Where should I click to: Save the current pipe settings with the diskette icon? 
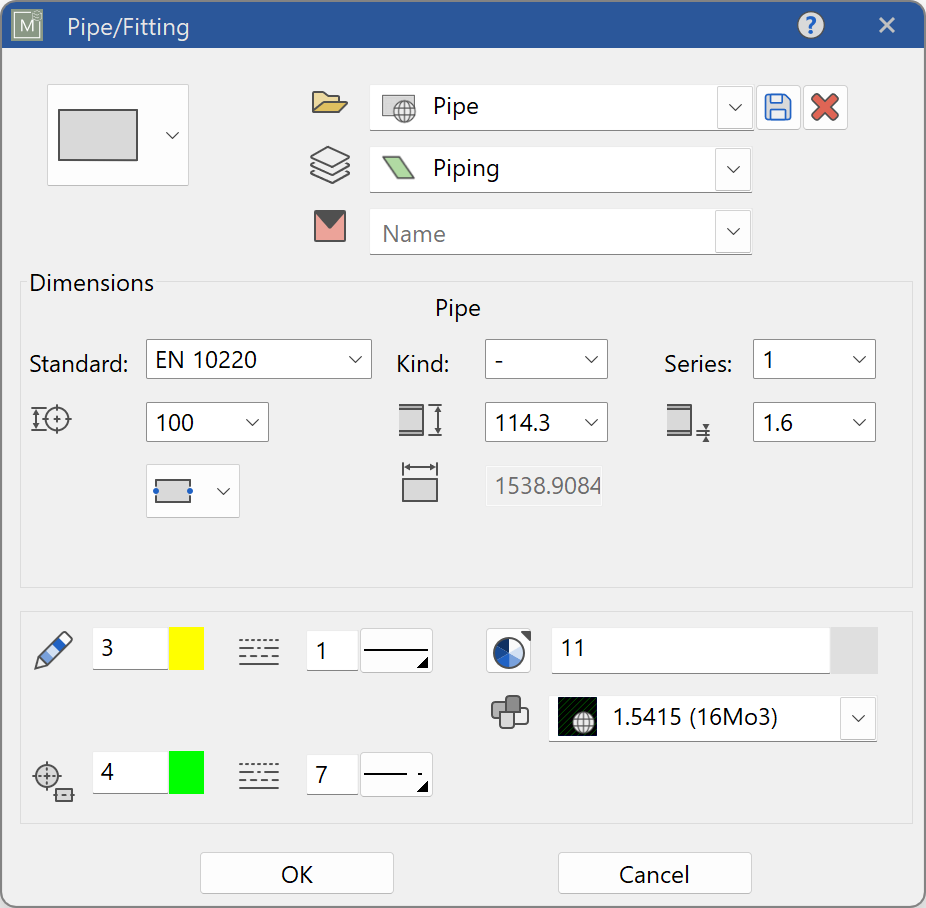click(x=778, y=108)
